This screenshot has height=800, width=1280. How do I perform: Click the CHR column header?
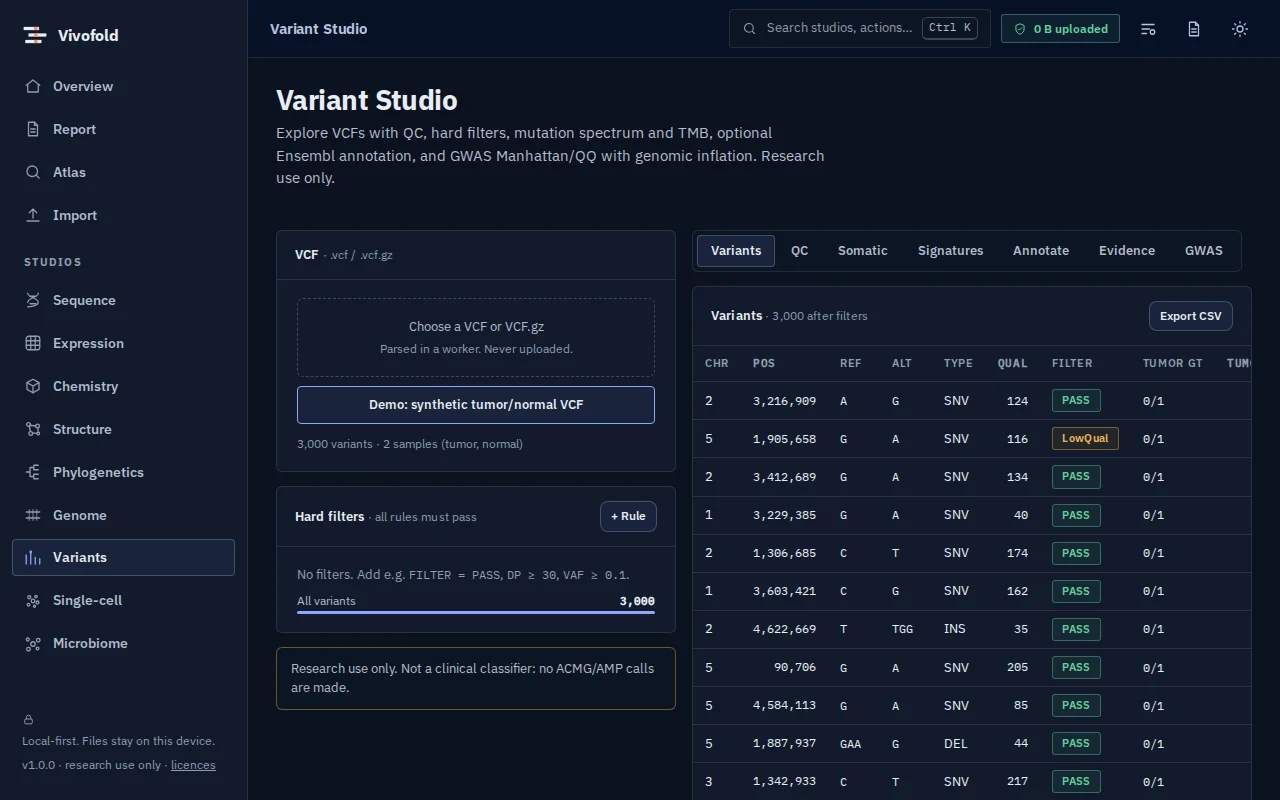[717, 363]
